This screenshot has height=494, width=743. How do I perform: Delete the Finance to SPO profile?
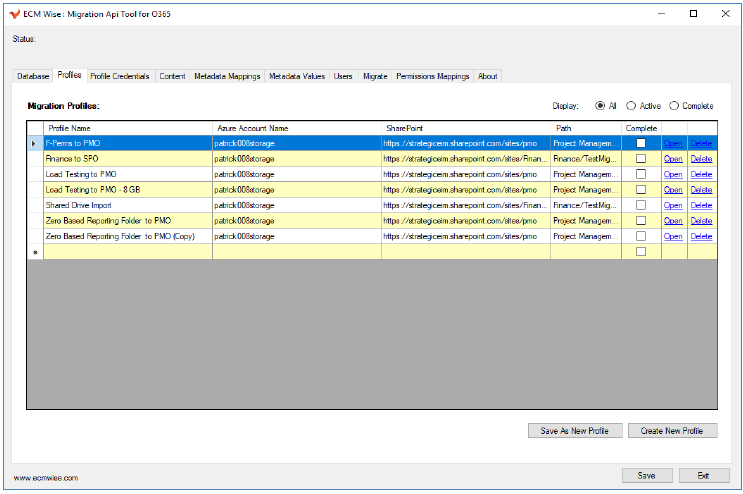click(701, 159)
